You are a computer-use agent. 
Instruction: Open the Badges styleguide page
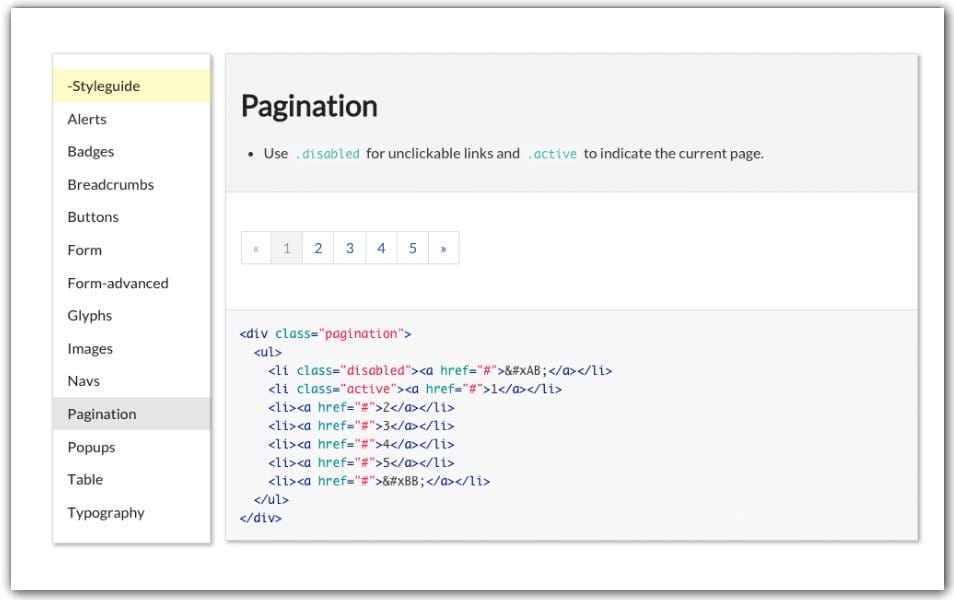[x=90, y=152]
